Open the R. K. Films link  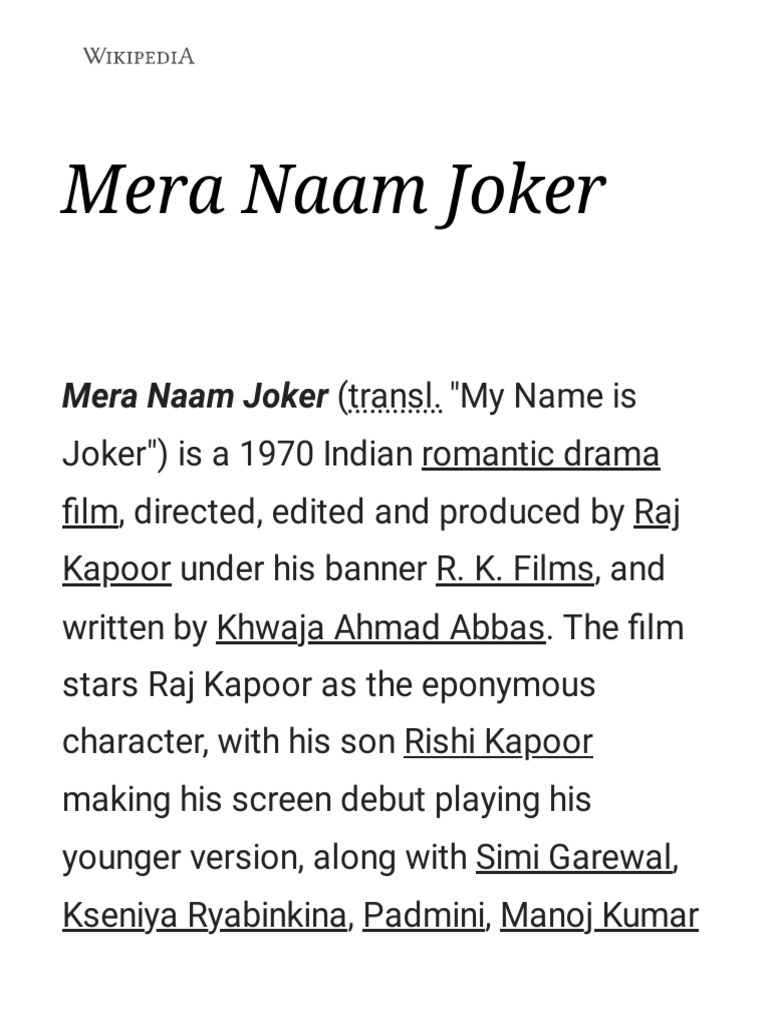(515, 569)
